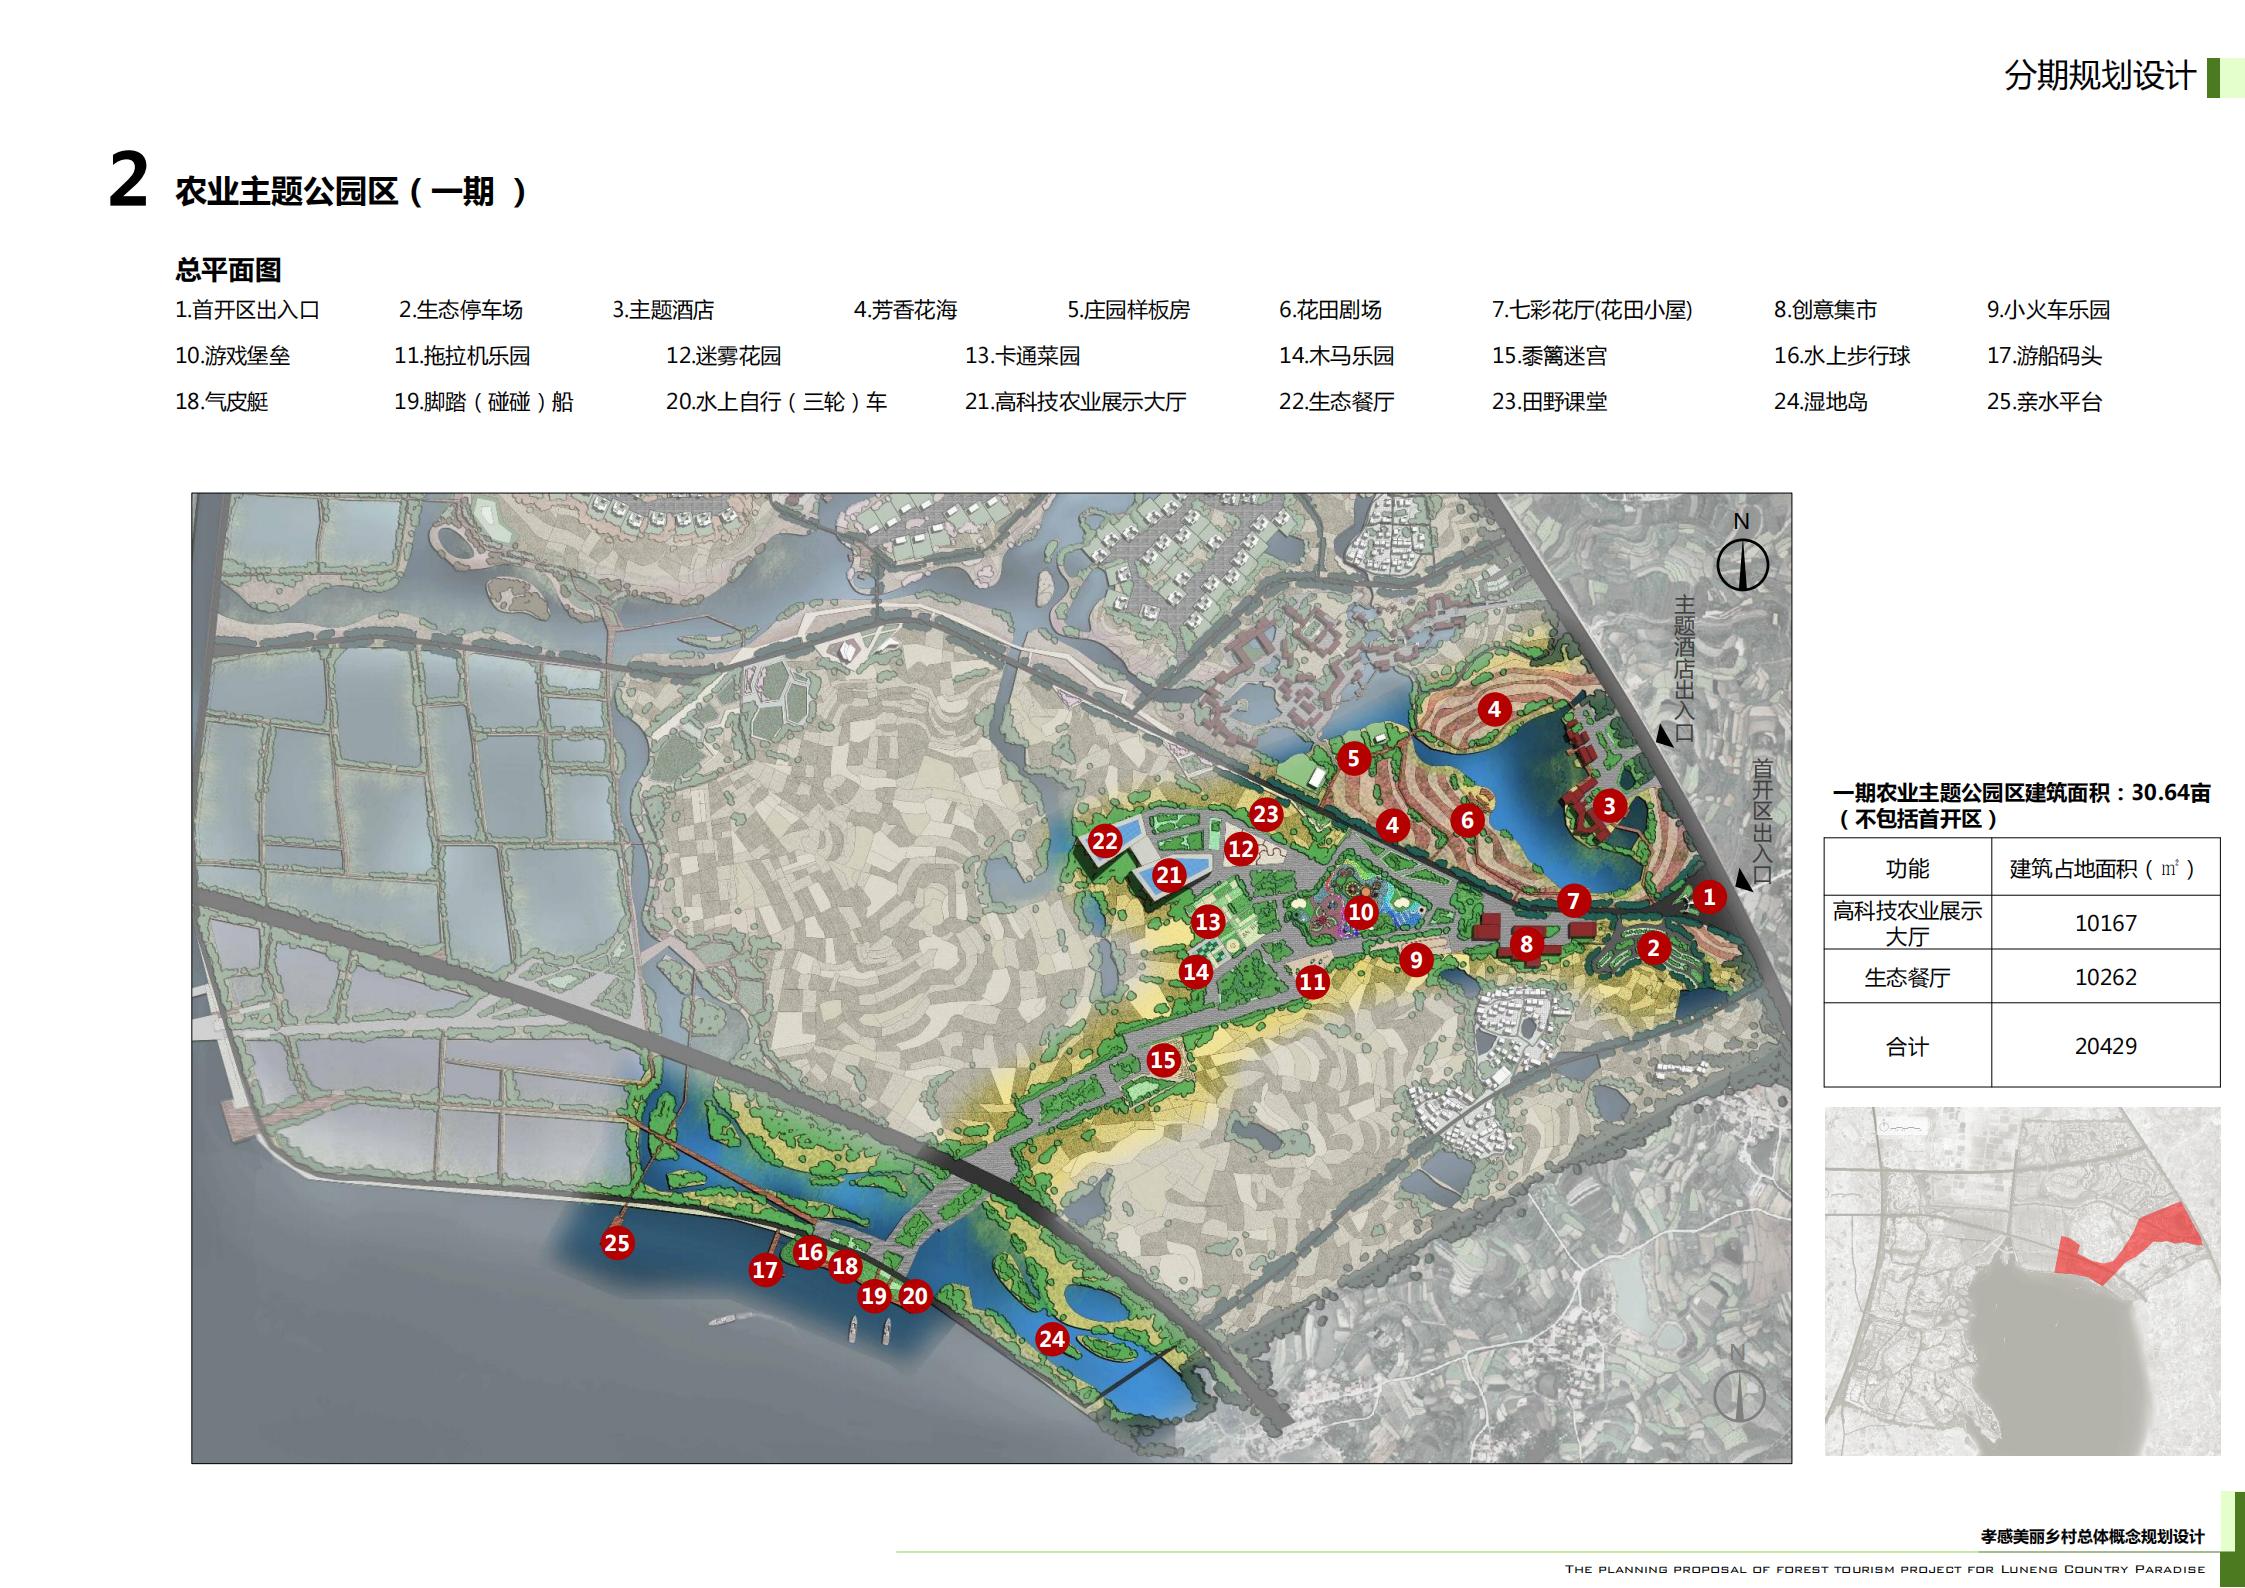Click page header '分期规划设计'
The width and height of the screenshot is (2245, 1588).
(2100, 76)
